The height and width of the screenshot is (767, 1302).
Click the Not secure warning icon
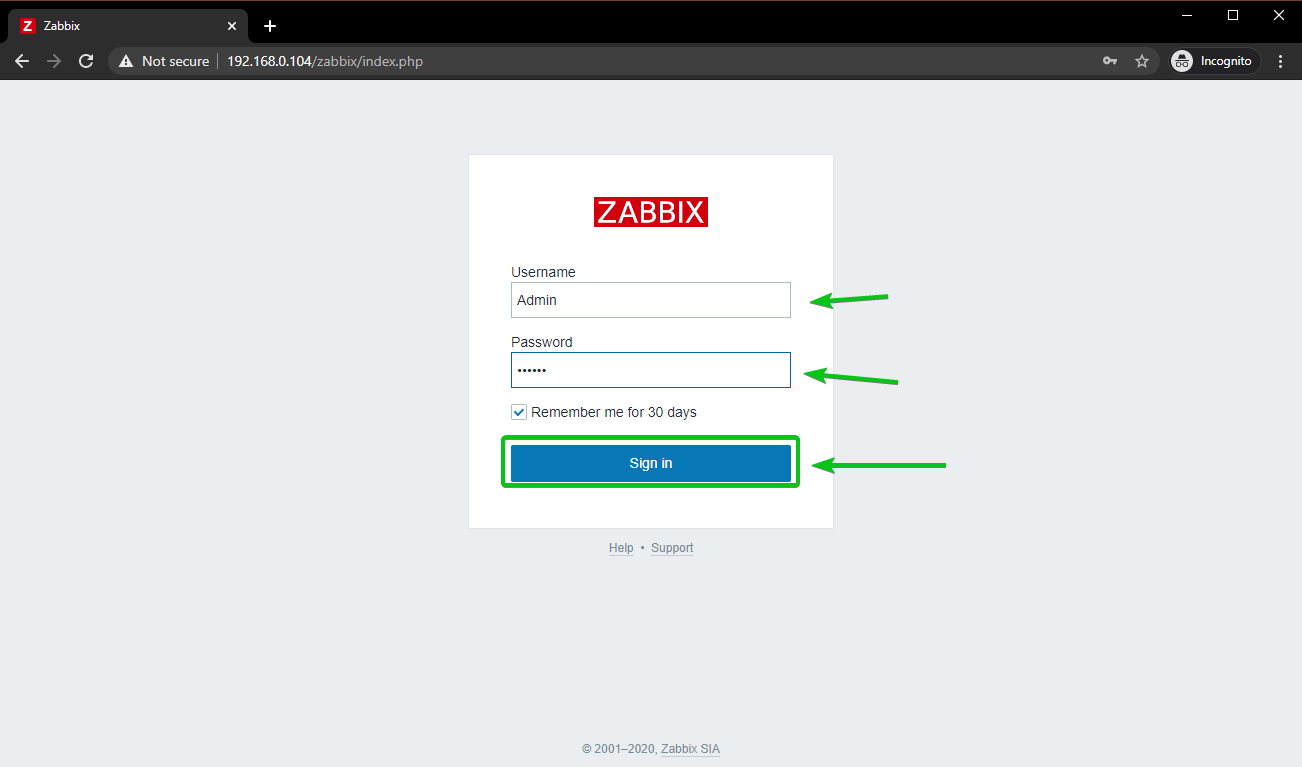click(126, 61)
